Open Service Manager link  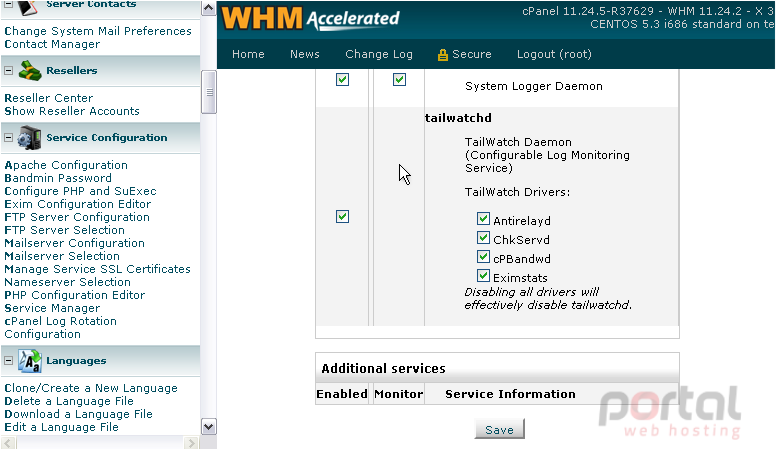coord(52,308)
